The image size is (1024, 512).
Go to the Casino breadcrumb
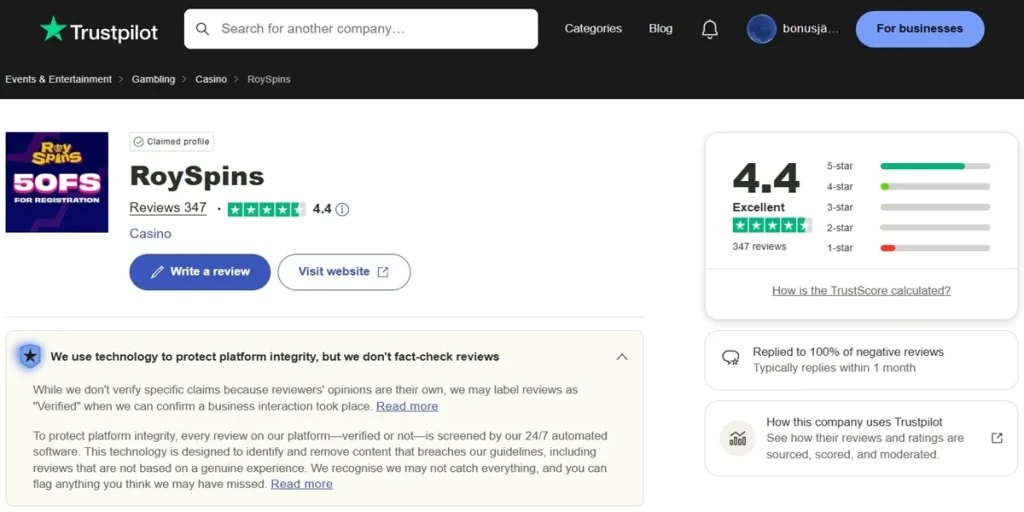[211, 79]
